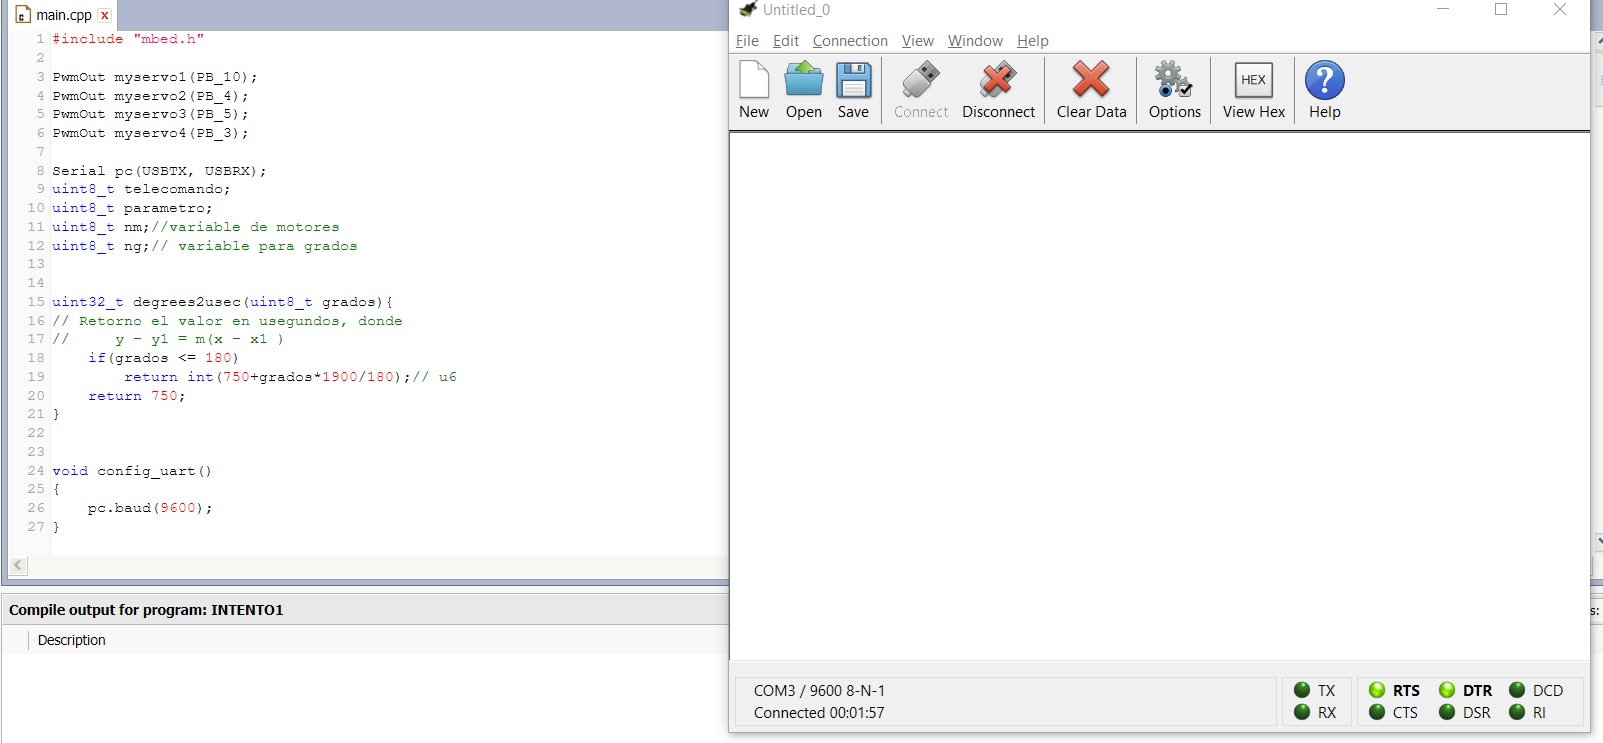
Task: Click the TX status indicator light
Action: [x=1302, y=690]
